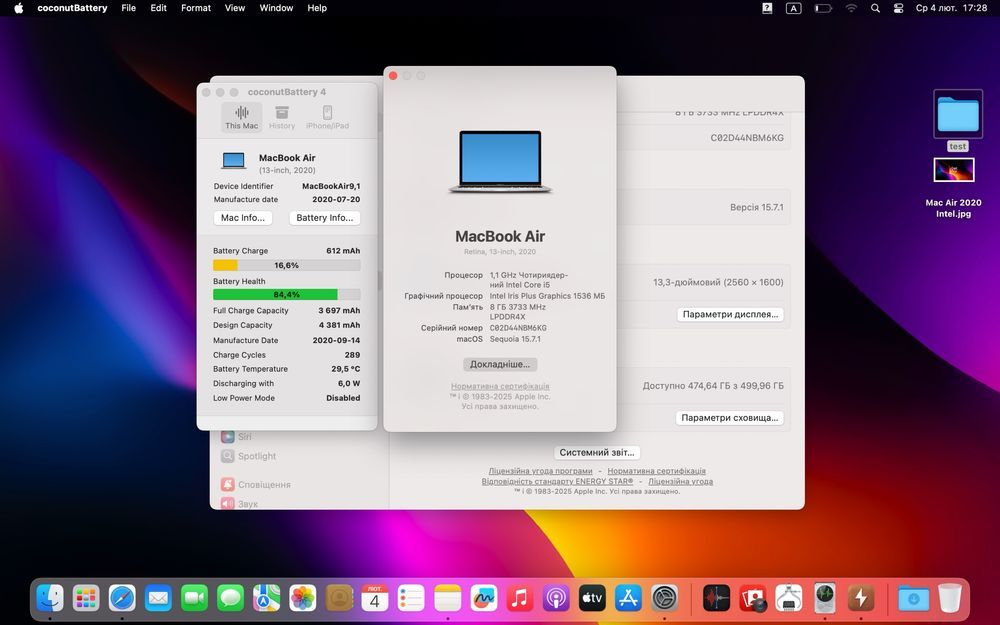The image size is (1000, 625).
Task: Open Системний звіт... in System Settings
Action: pyautogui.click(x=597, y=452)
